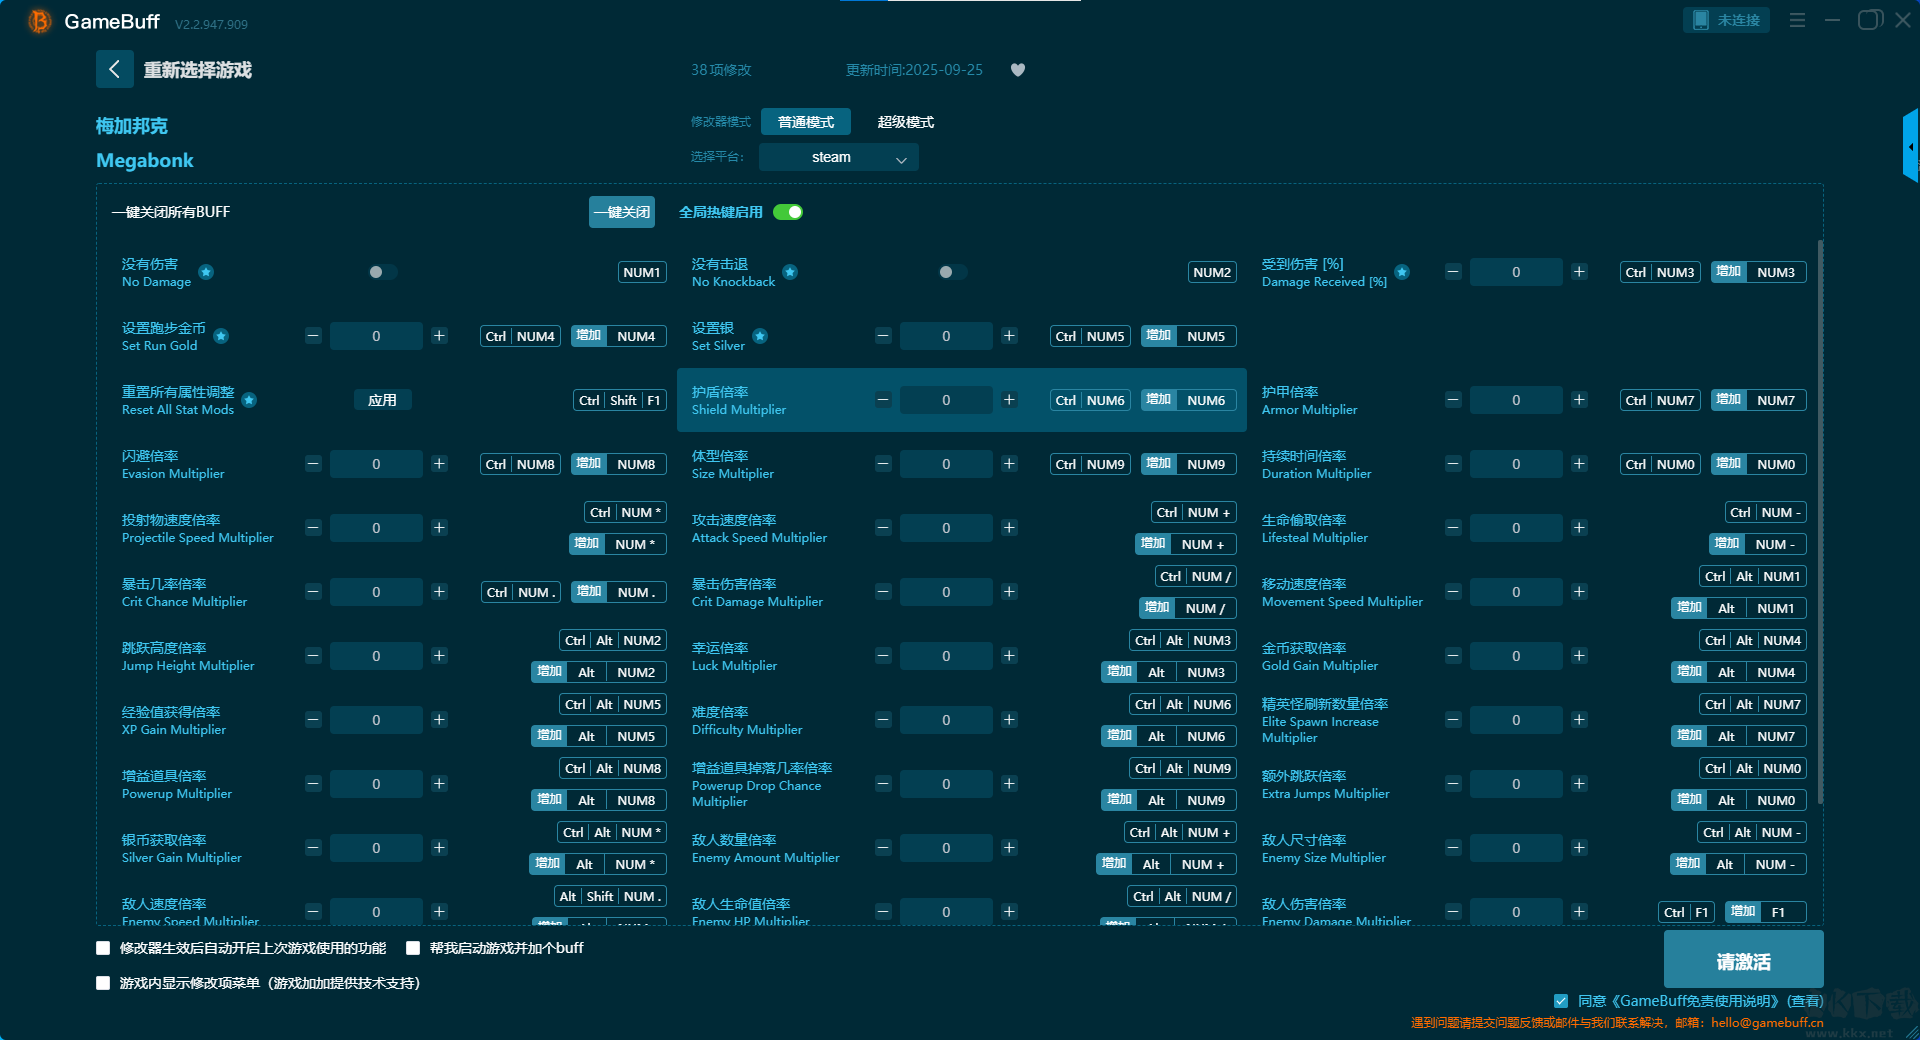Screen dimensions: 1920x1040
Task: Click Ctrl NUM3 hotkey for Damage Received
Action: coord(1660,272)
